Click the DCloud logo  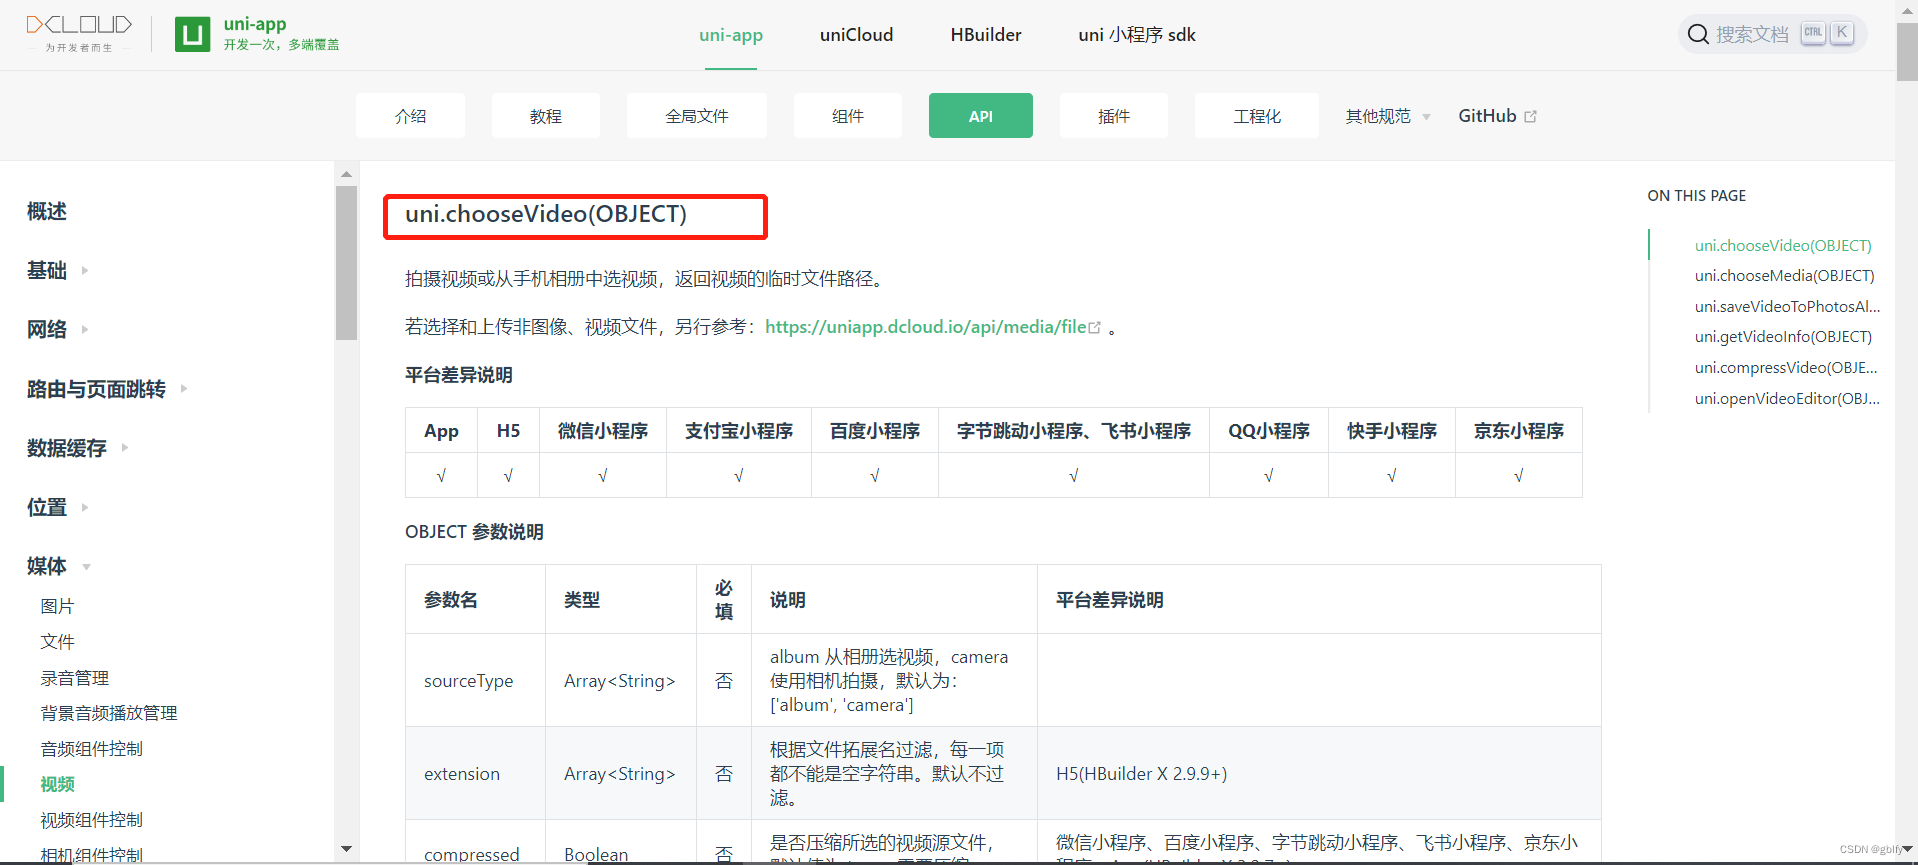(x=79, y=32)
